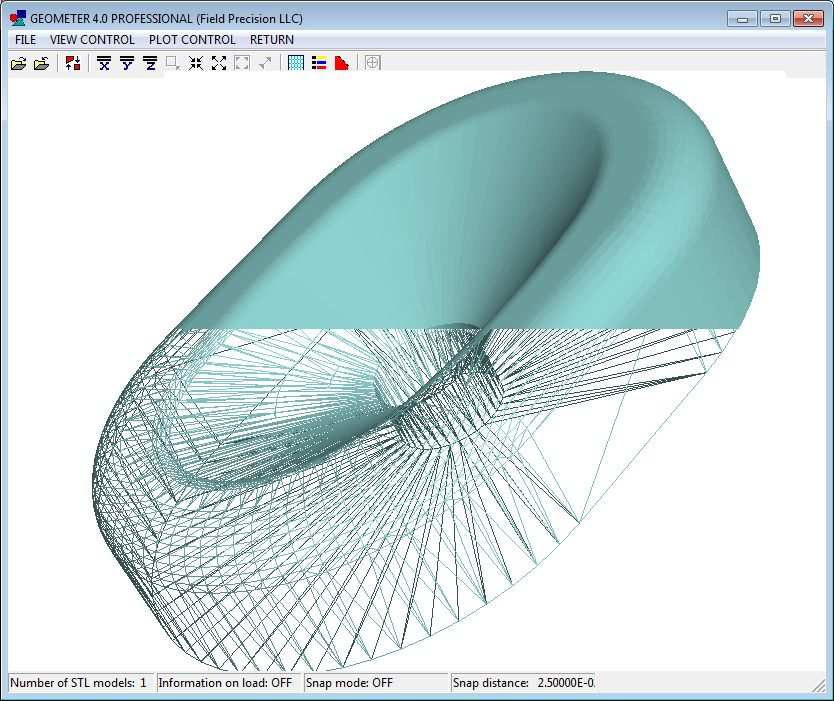Viewport: 834px width, 701px height.
Task: Click the inward-arrows zoom icon
Action: pos(196,64)
